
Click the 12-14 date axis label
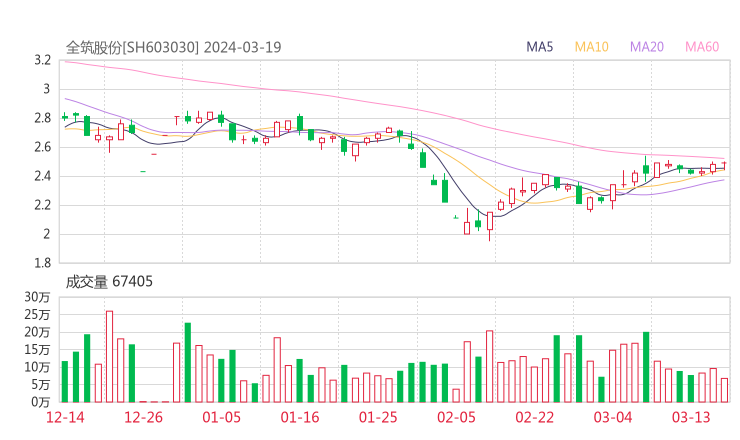[65, 417]
